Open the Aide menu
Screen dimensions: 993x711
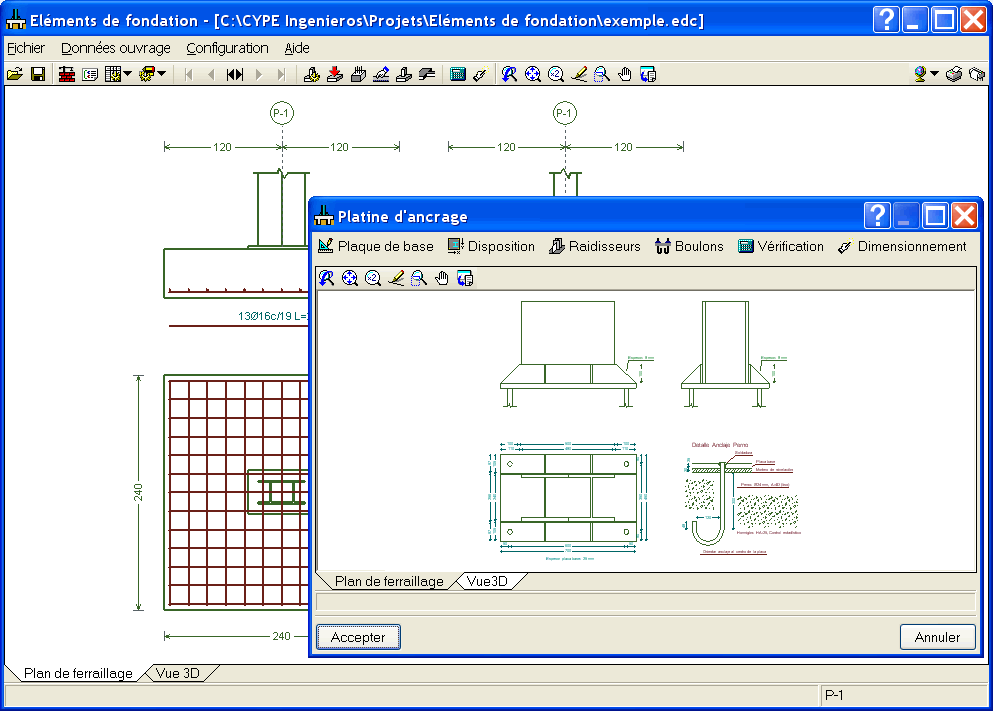click(297, 48)
